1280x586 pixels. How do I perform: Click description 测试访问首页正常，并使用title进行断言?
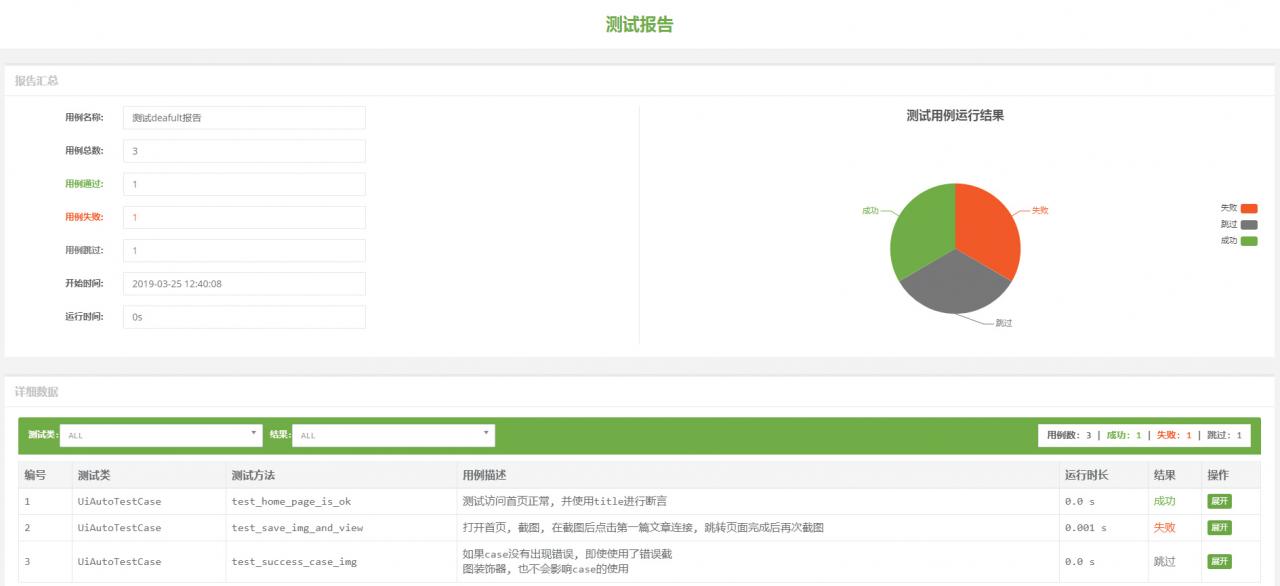[564, 501]
